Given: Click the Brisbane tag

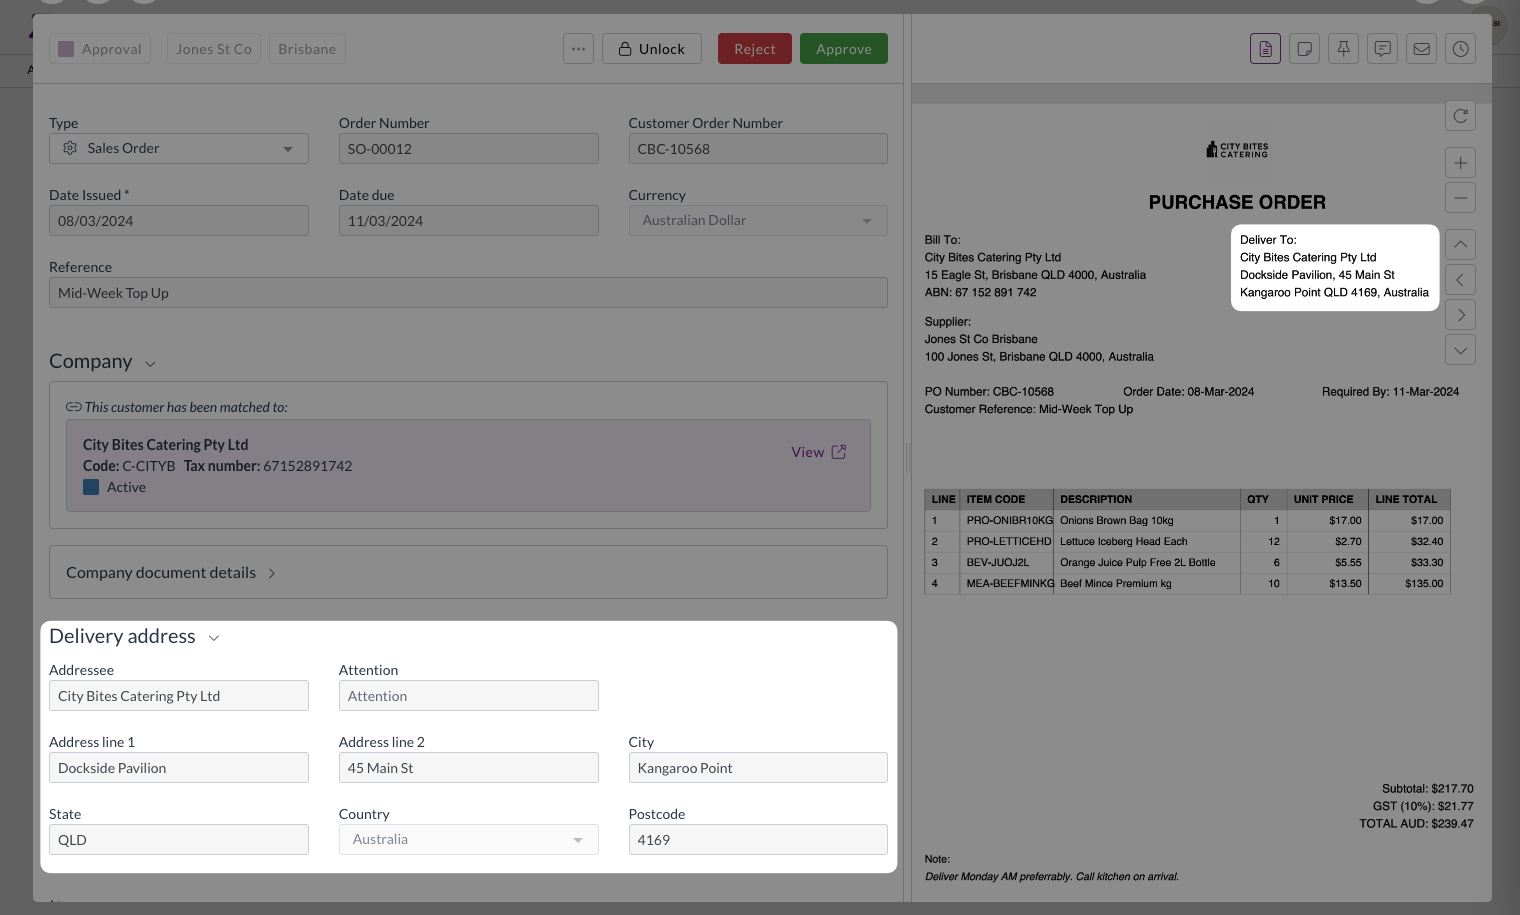Looking at the screenshot, I should pyautogui.click(x=307, y=48).
